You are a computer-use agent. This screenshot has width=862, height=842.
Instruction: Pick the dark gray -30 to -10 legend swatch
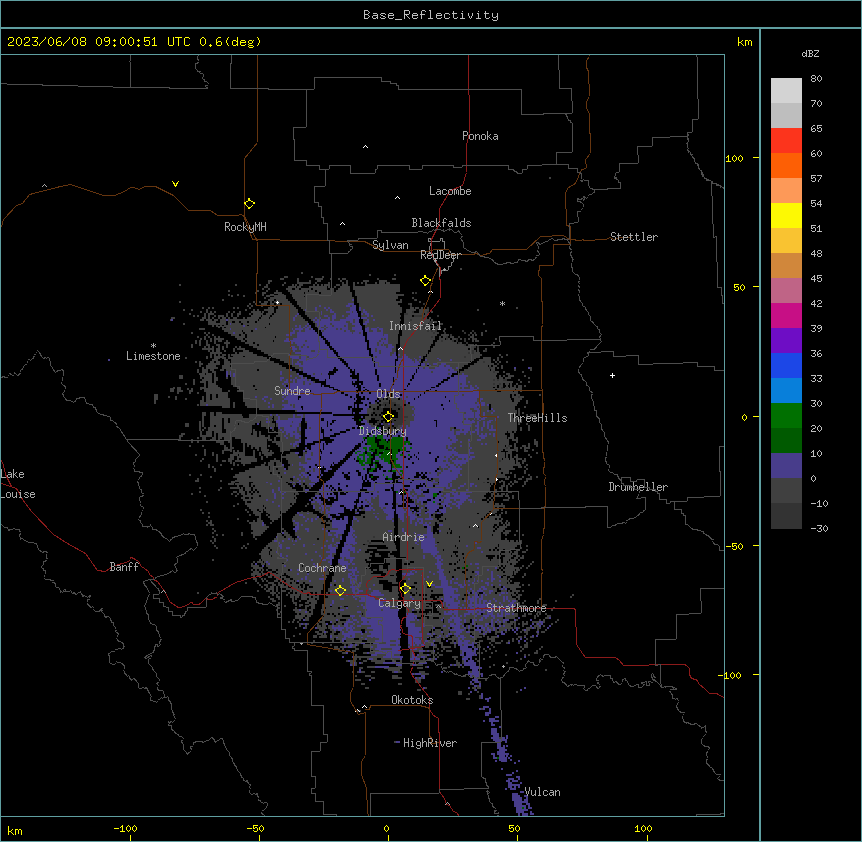(x=786, y=516)
